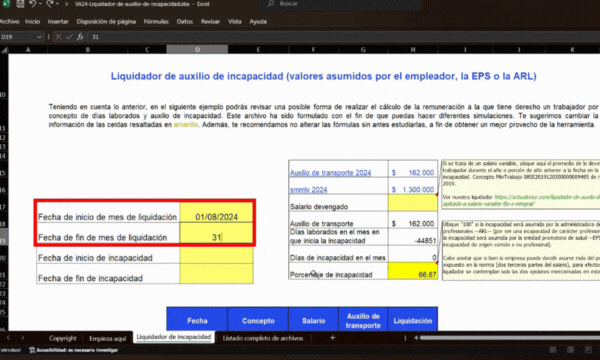The width and height of the screenshot is (600, 360).
Task: Open the Auxilio de transporte 2024 link
Action: pyautogui.click(x=330, y=173)
